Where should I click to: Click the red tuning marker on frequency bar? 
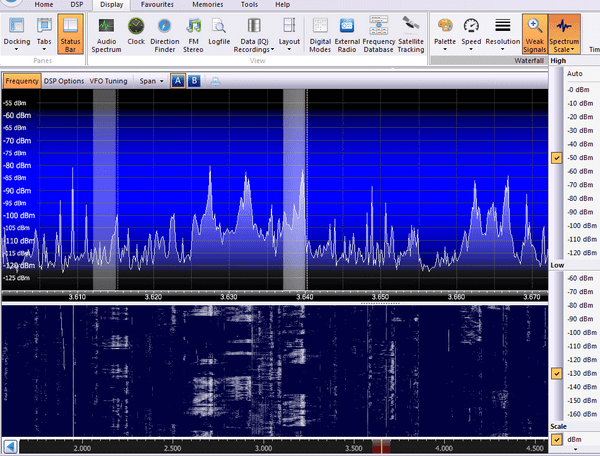[383, 448]
